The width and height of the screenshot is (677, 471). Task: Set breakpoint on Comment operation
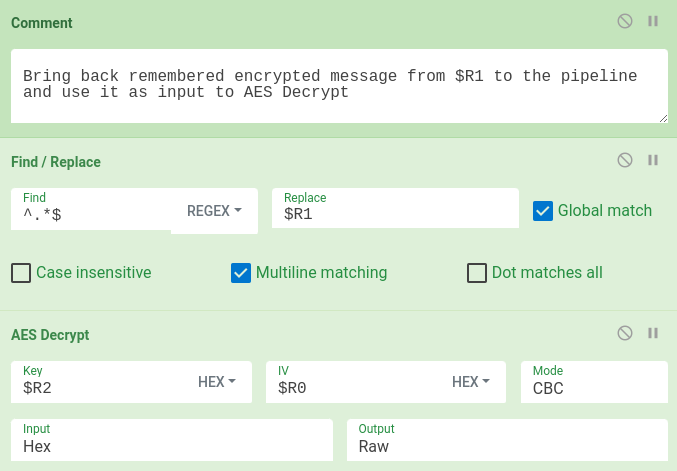coord(653,21)
